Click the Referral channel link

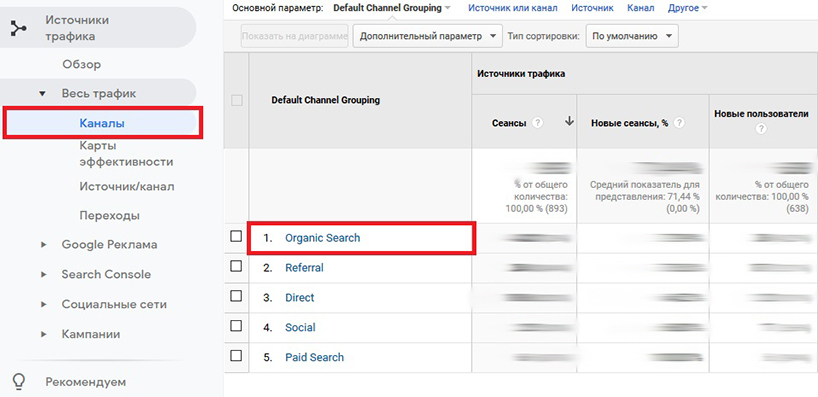tap(304, 268)
